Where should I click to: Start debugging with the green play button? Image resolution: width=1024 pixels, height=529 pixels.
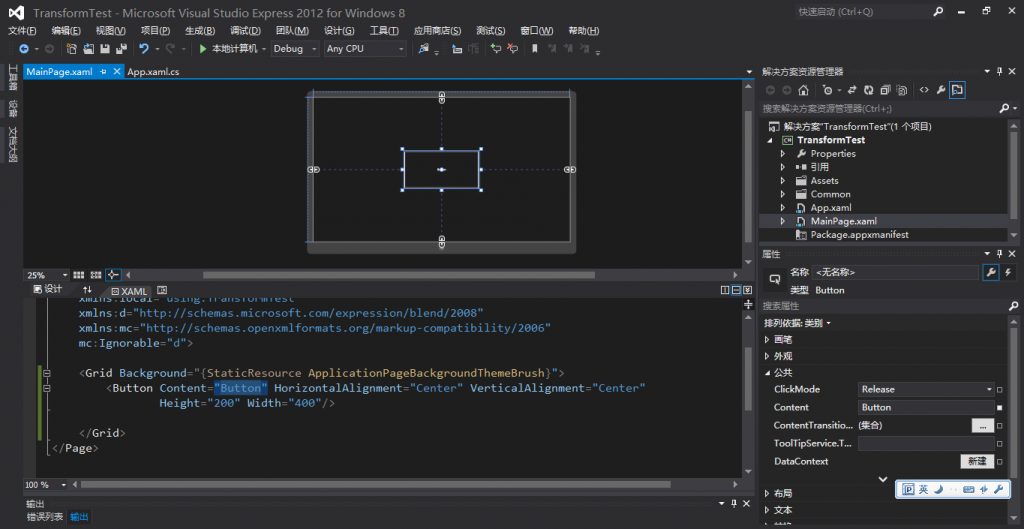(x=203, y=49)
